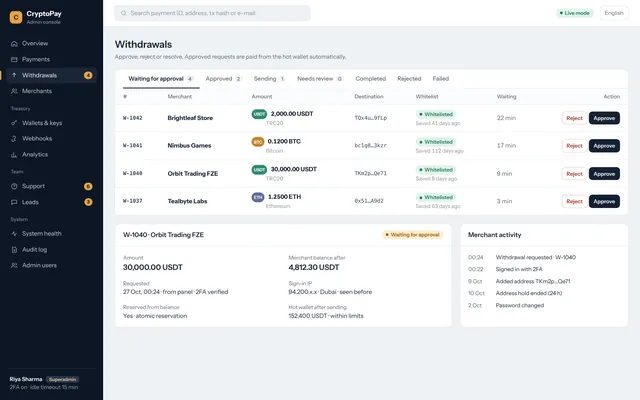Click the Leads count badge 3
640x400 pixels.
pyautogui.click(x=88, y=202)
